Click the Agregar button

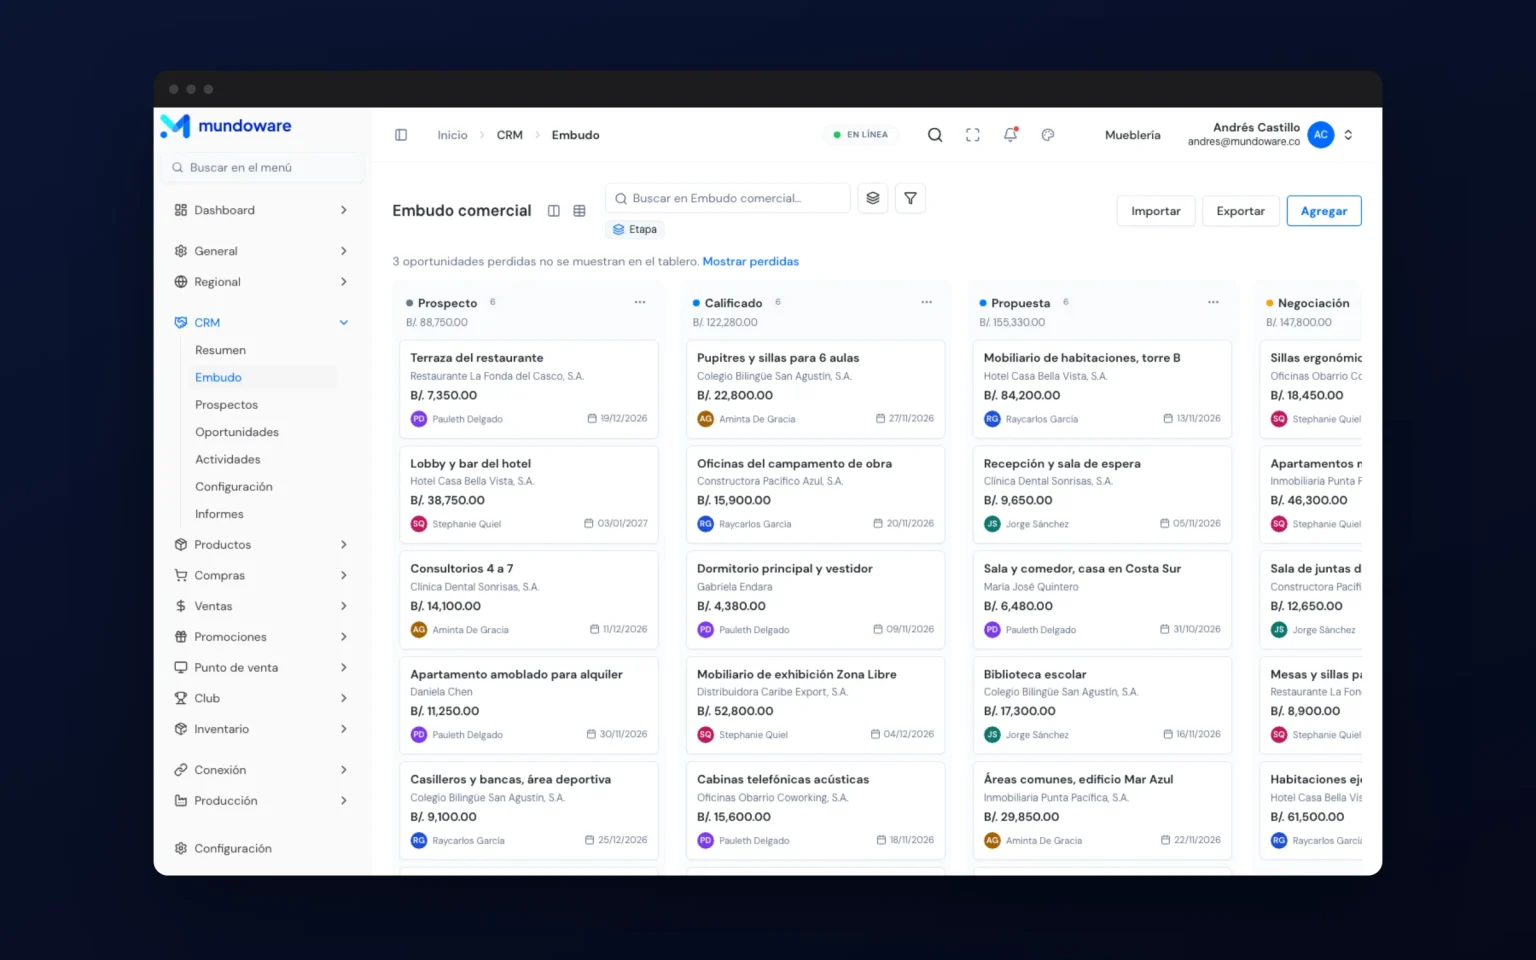[x=1324, y=211]
